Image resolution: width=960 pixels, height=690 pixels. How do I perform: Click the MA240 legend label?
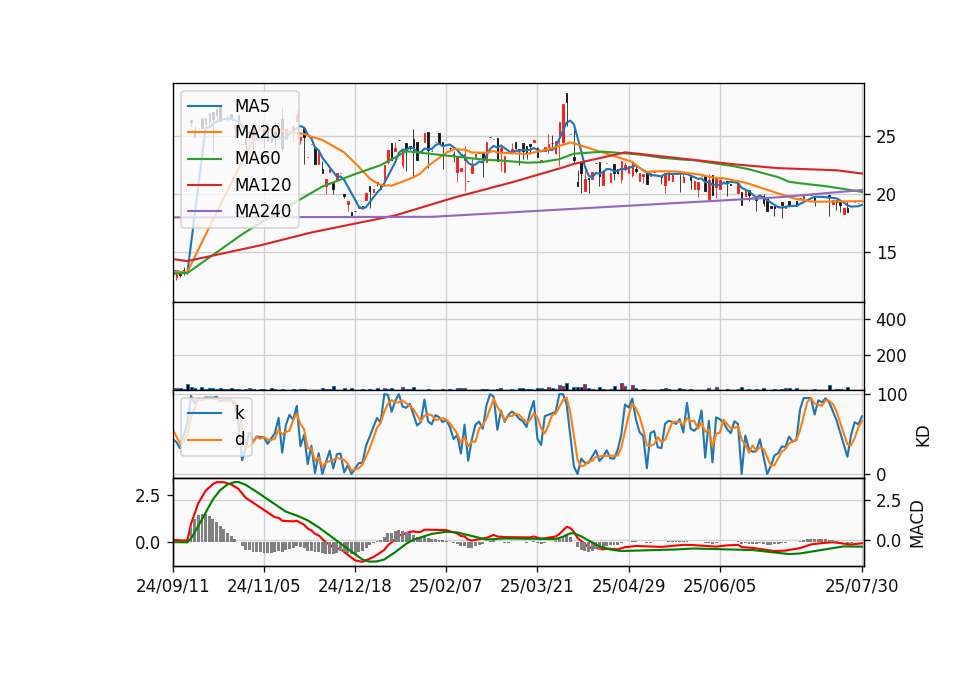tap(263, 211)
